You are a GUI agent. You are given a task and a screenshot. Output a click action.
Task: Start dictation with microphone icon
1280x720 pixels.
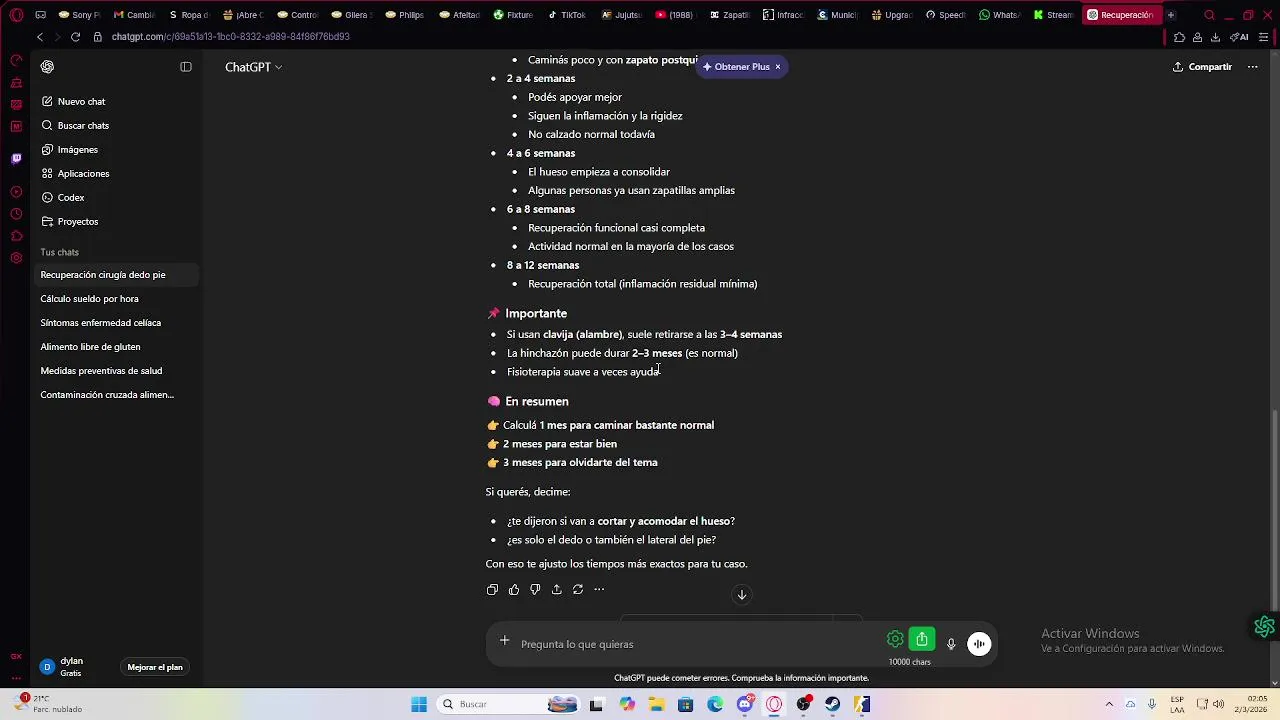[x=951, y=644]
